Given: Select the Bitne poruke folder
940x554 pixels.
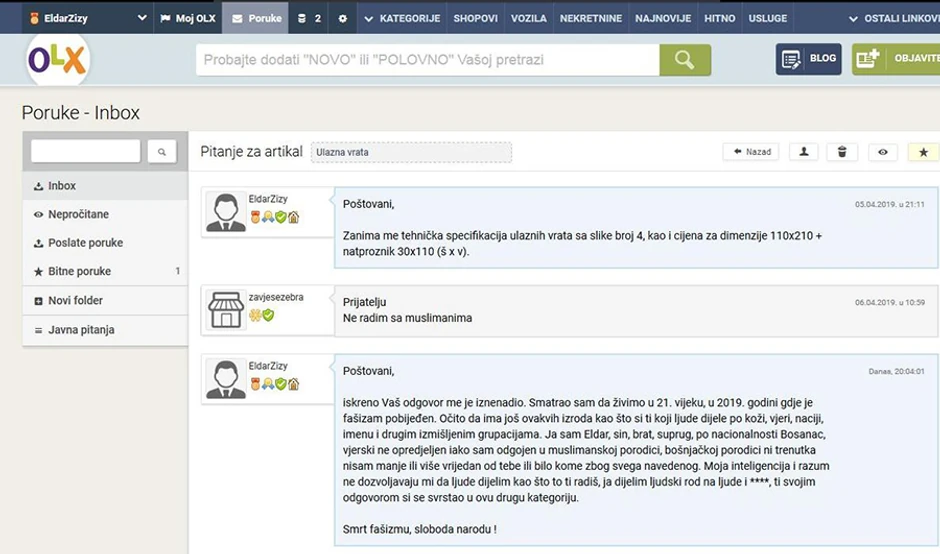Looking at the screenshot, I should 79,271.
